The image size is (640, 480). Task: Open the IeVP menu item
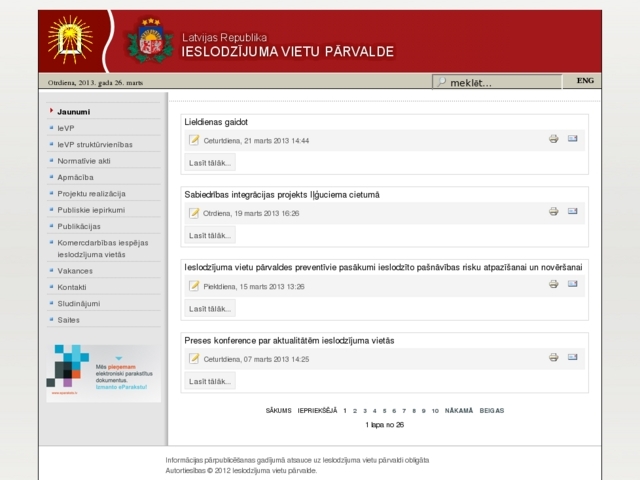pos(66,128)
